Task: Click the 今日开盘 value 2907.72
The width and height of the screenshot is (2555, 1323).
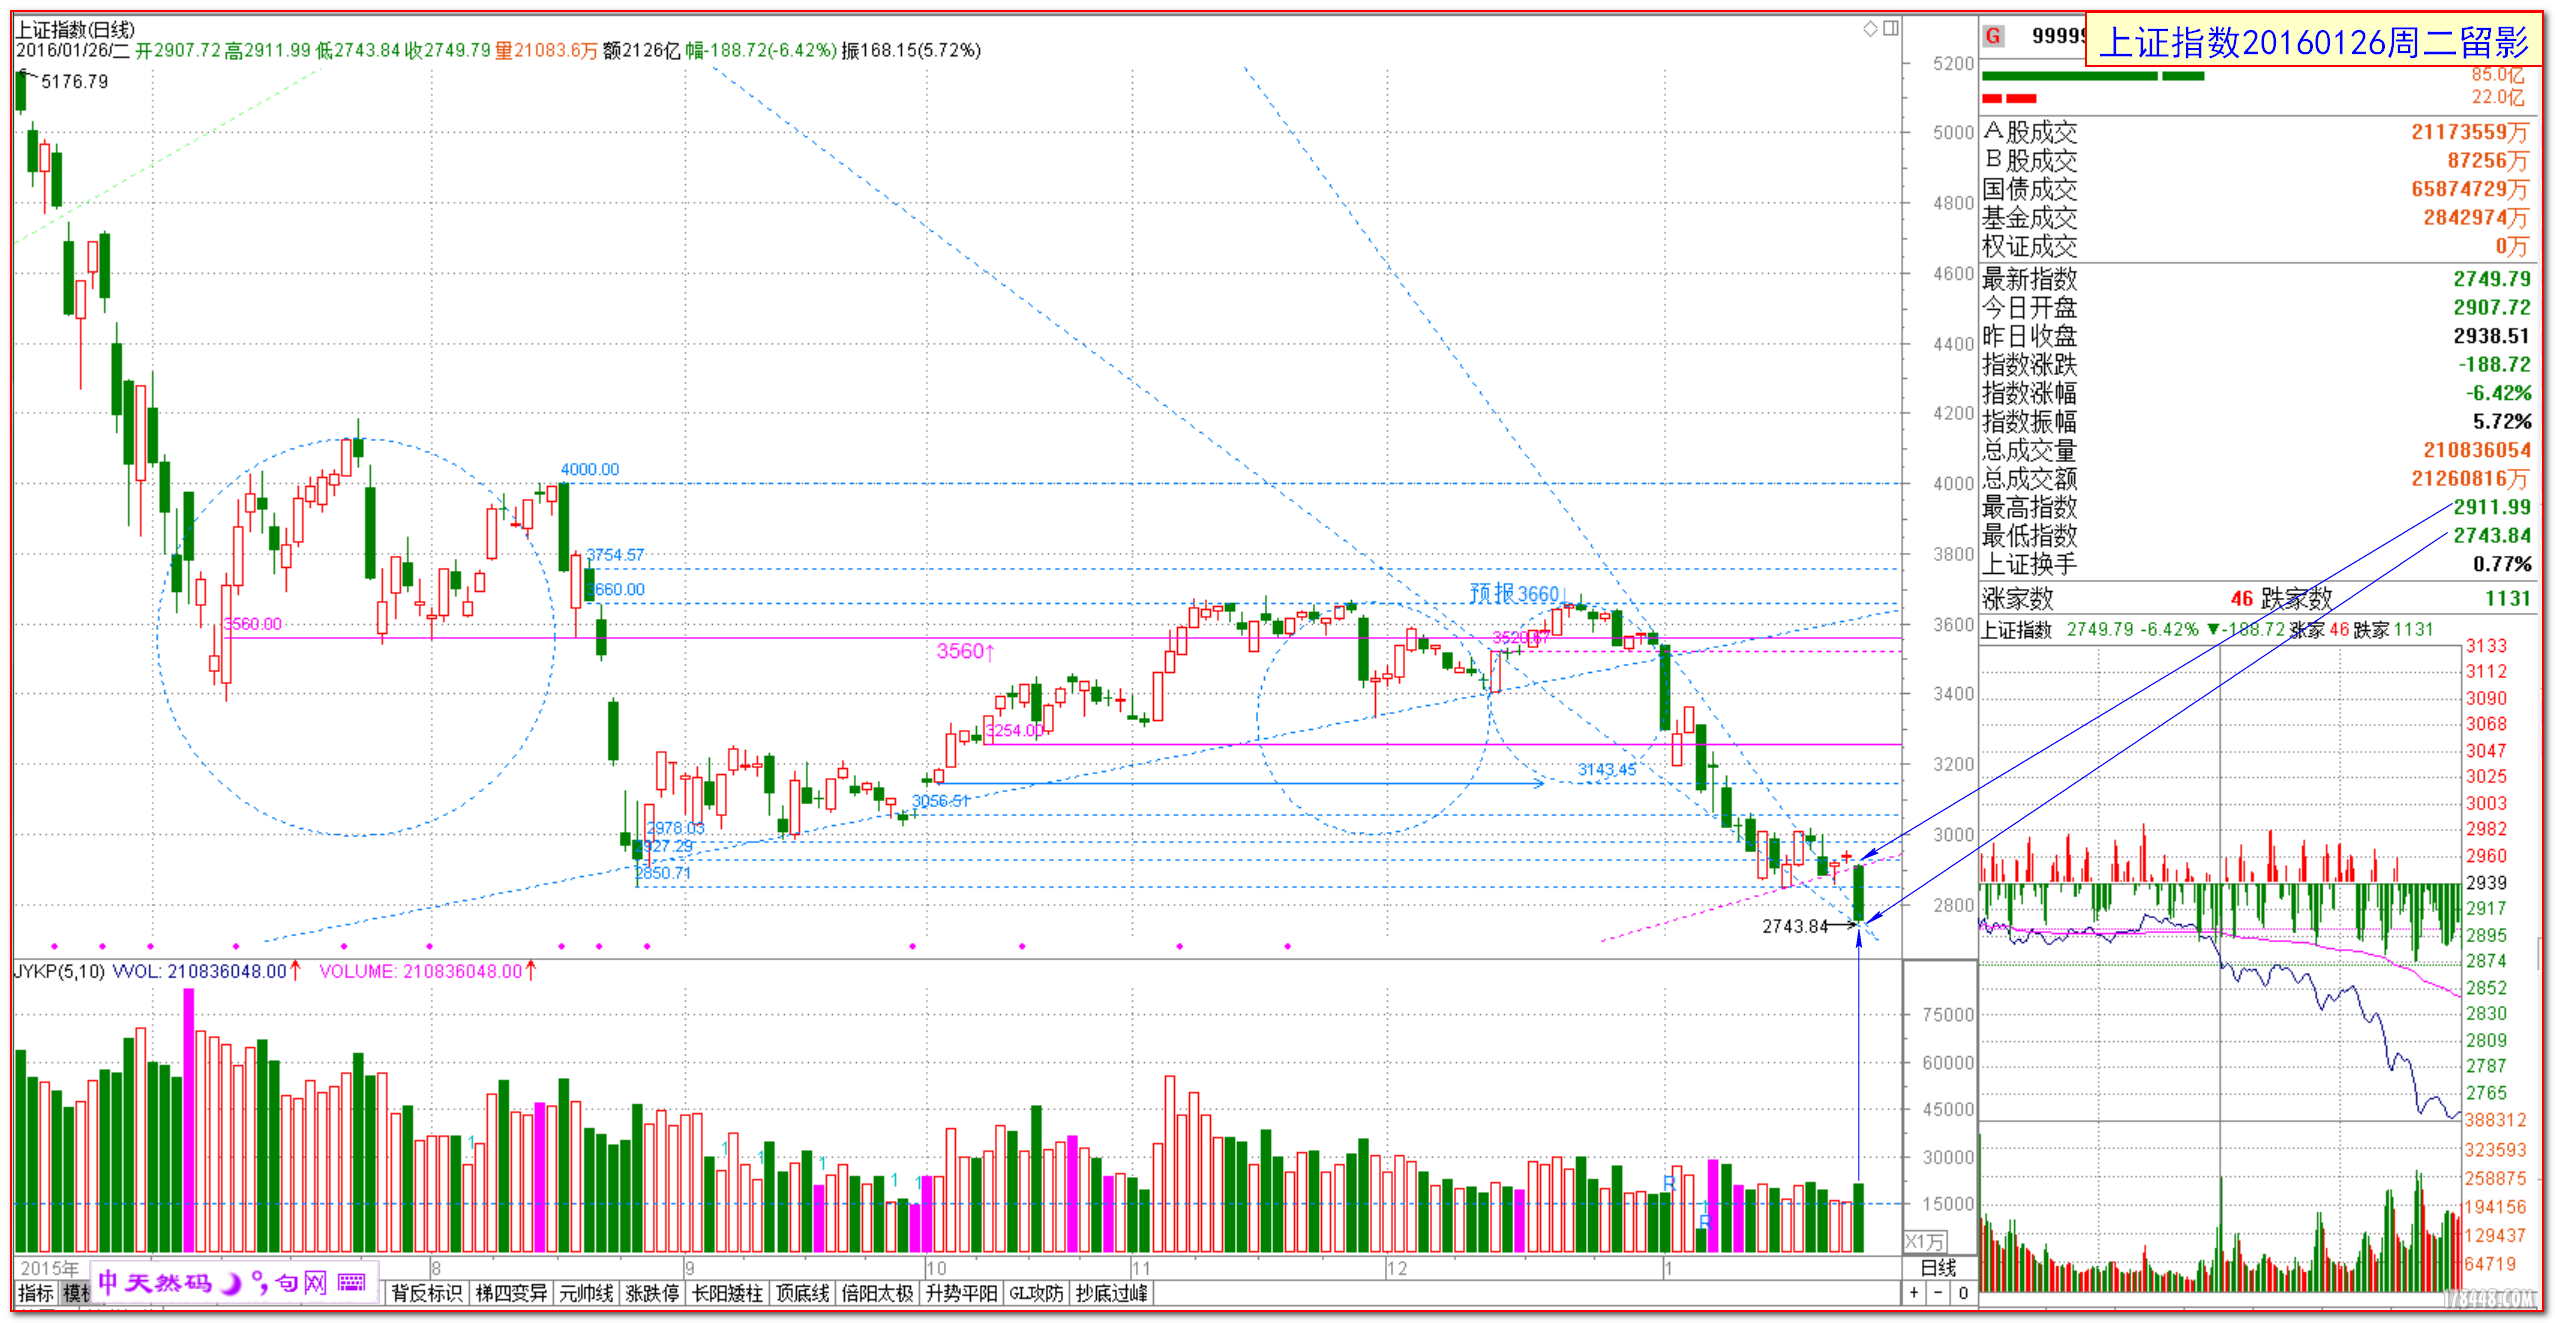Action: (2491, 307)
